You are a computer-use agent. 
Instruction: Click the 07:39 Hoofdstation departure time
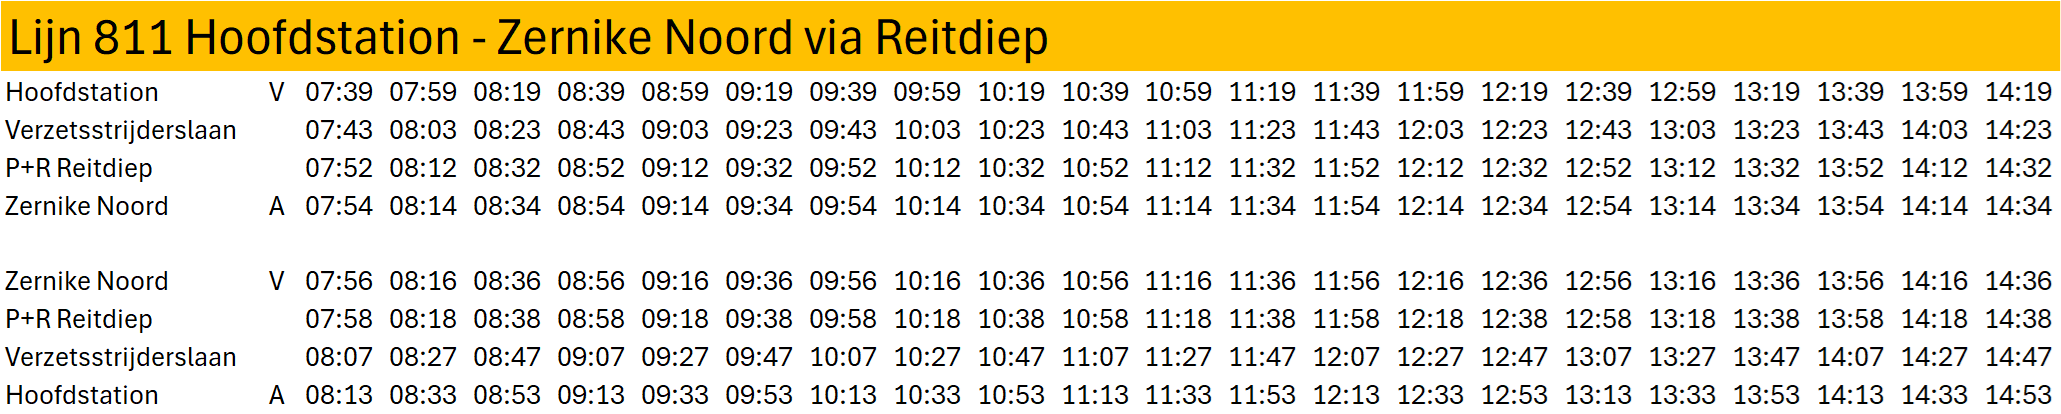[339, 92]
